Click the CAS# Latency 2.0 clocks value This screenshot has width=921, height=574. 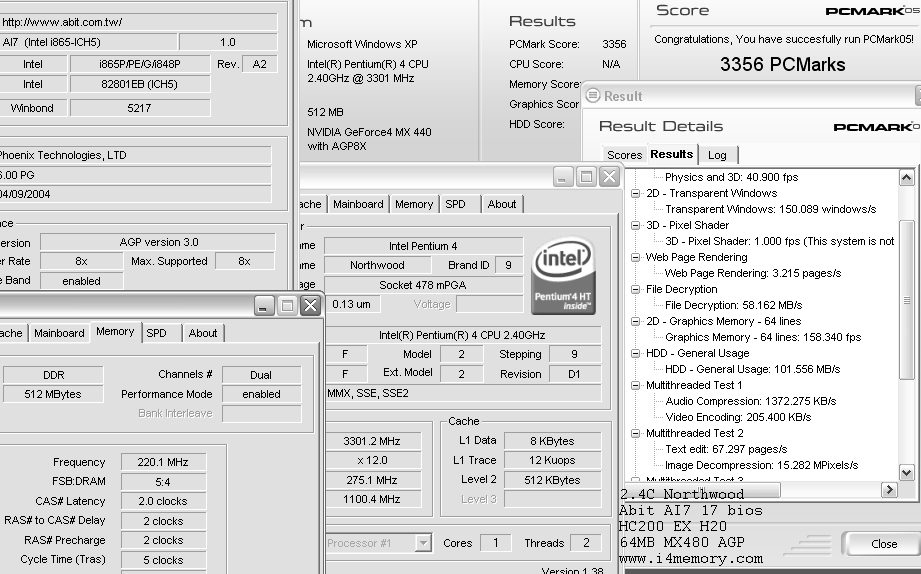click(163, 501)
